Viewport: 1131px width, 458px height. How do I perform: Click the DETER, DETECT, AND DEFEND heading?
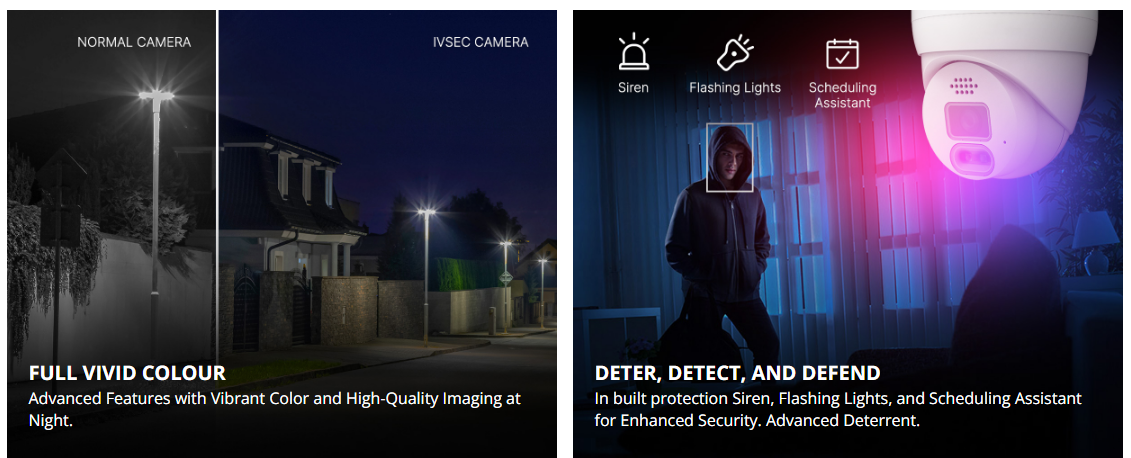point(737,373)
